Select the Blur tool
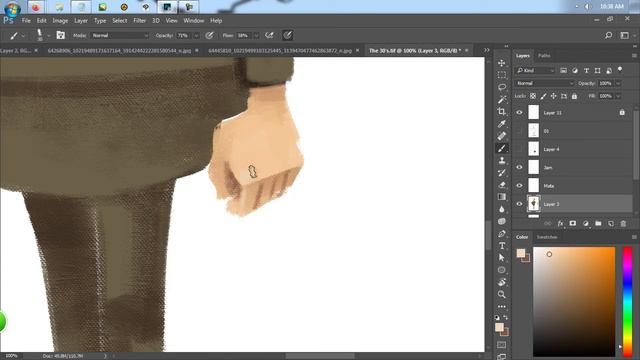 coord(502,209)
